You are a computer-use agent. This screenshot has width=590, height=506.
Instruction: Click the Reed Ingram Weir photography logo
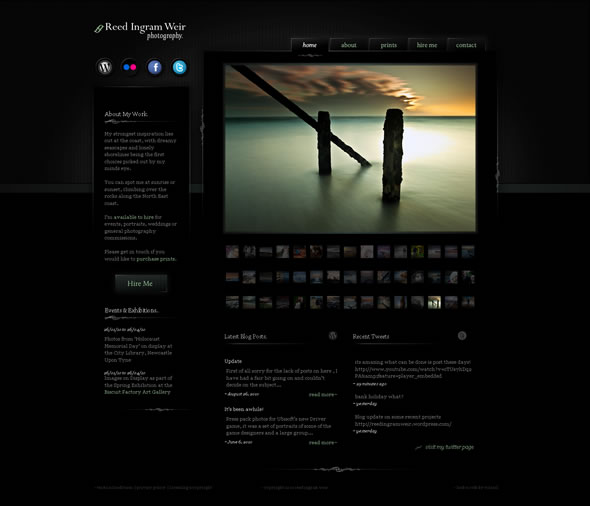click(140, 30)
